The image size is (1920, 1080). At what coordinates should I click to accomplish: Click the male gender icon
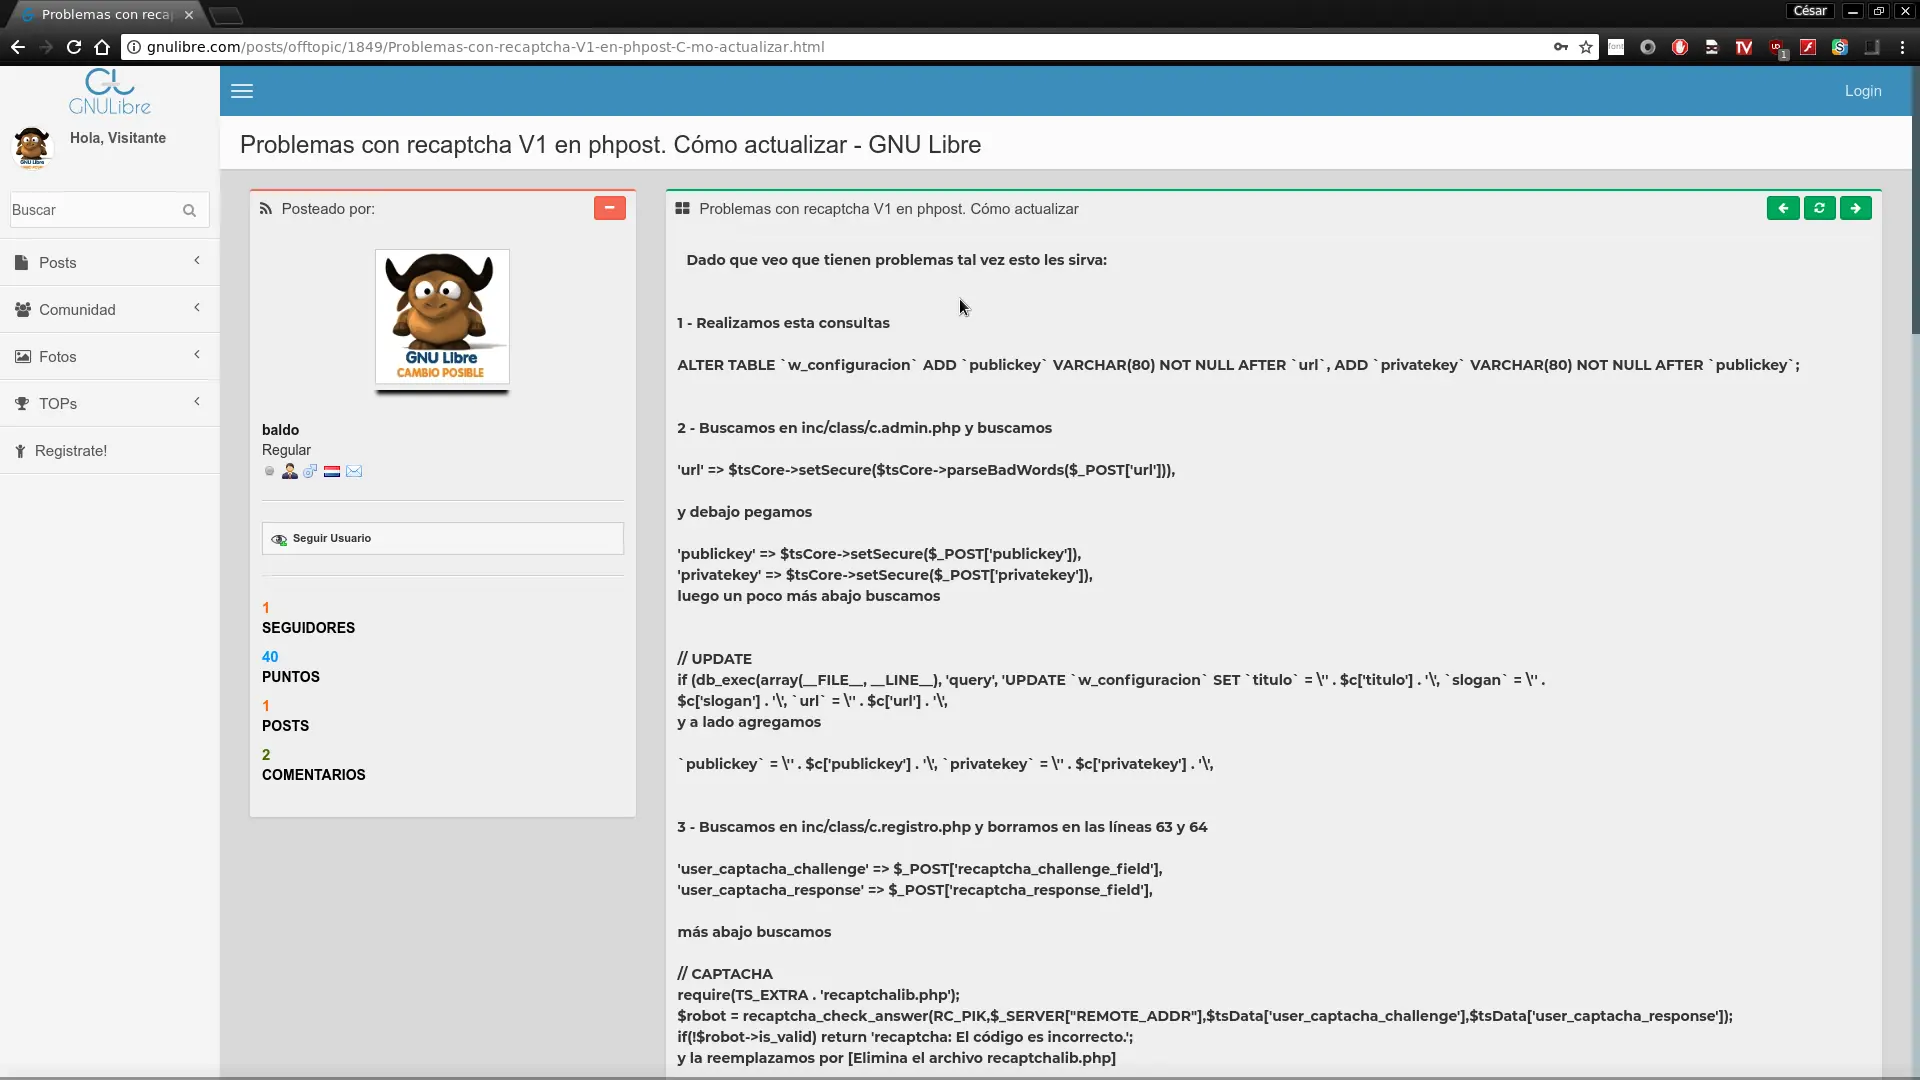click(310, 471)
